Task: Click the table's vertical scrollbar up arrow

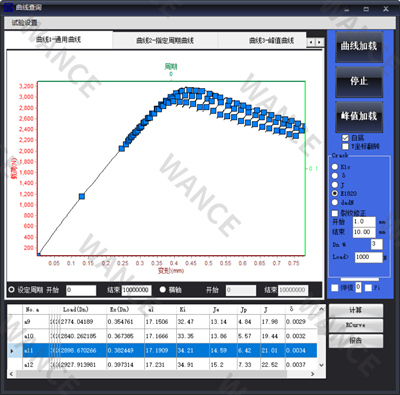Action: pyautogui.click(x=321, y=309)
